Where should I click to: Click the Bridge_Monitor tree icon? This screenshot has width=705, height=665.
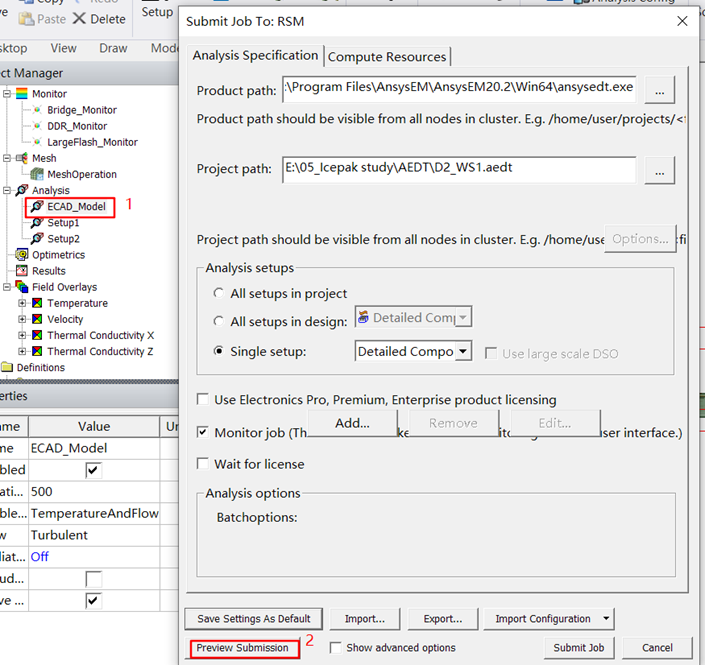pyautogui.click(x=37, y=110)
